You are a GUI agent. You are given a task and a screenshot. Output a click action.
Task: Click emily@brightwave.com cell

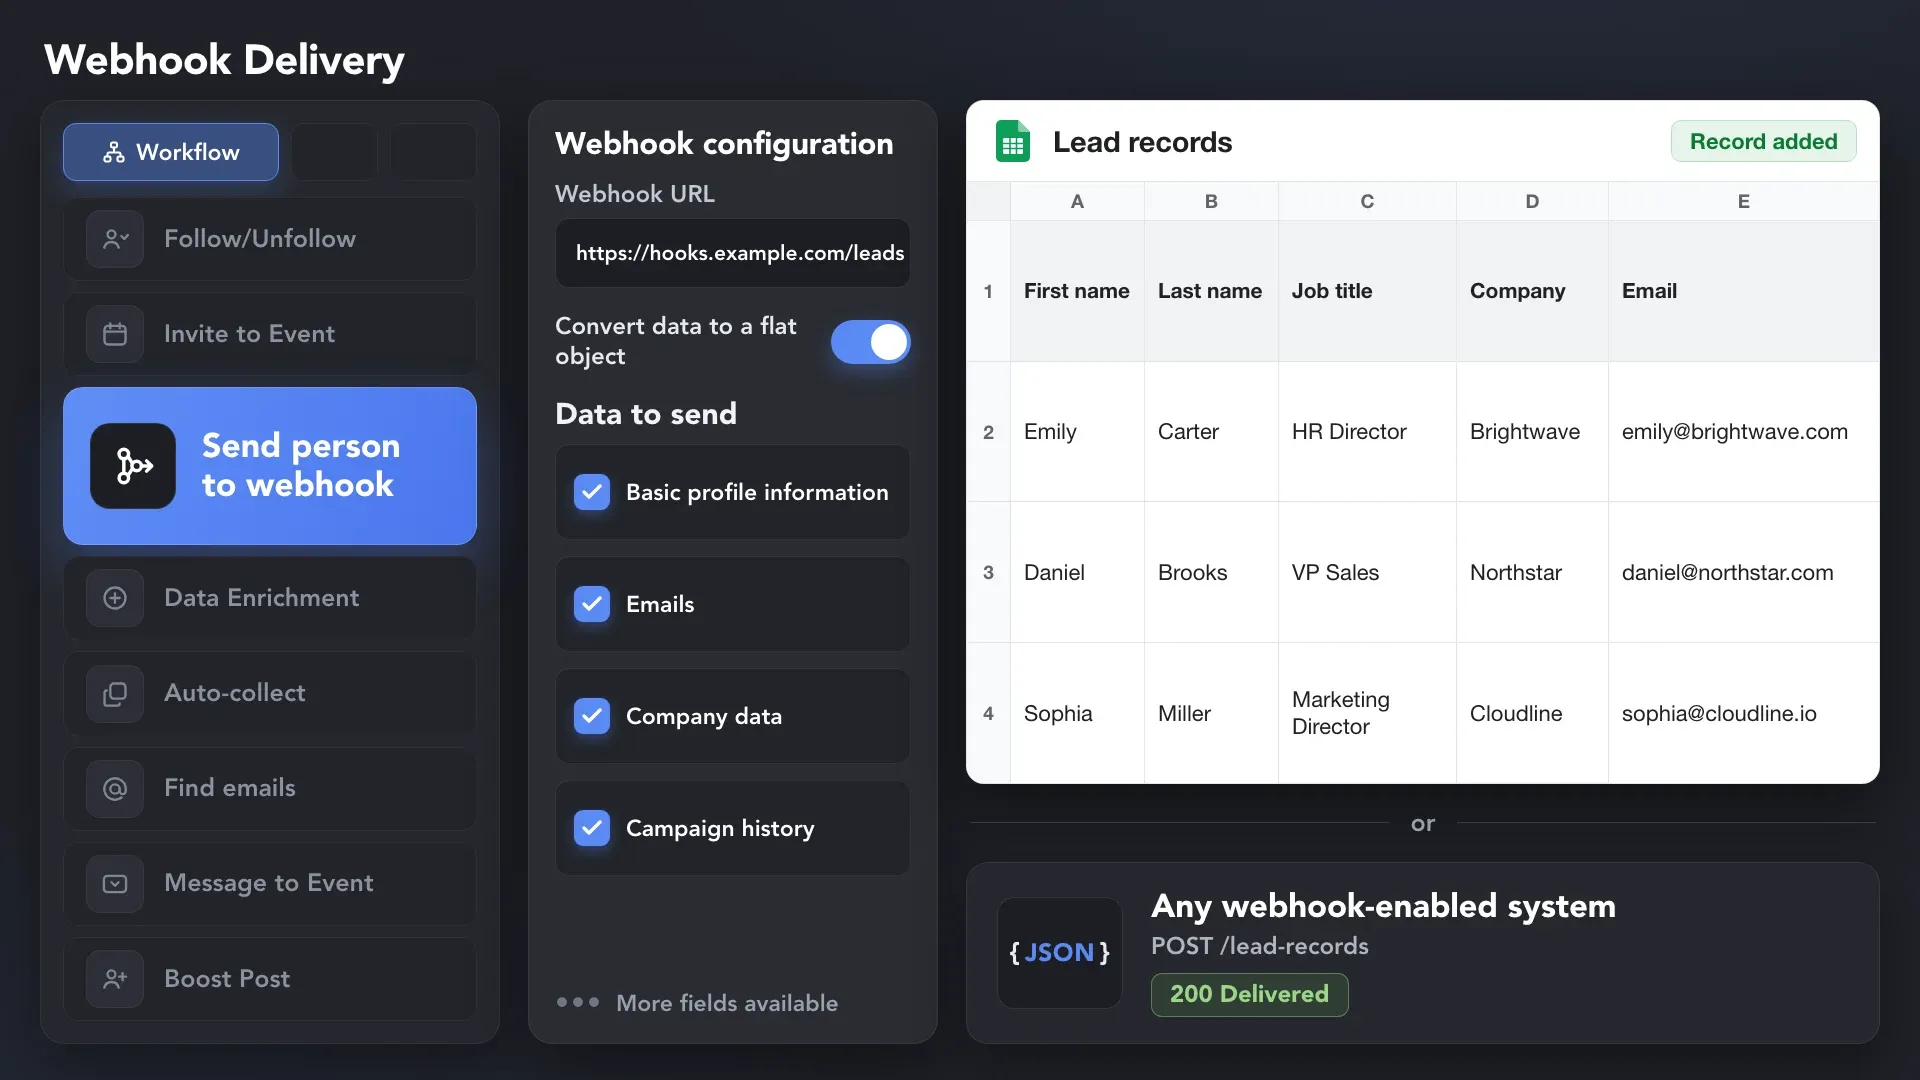pyautogui.click(x=1744, y=432)
